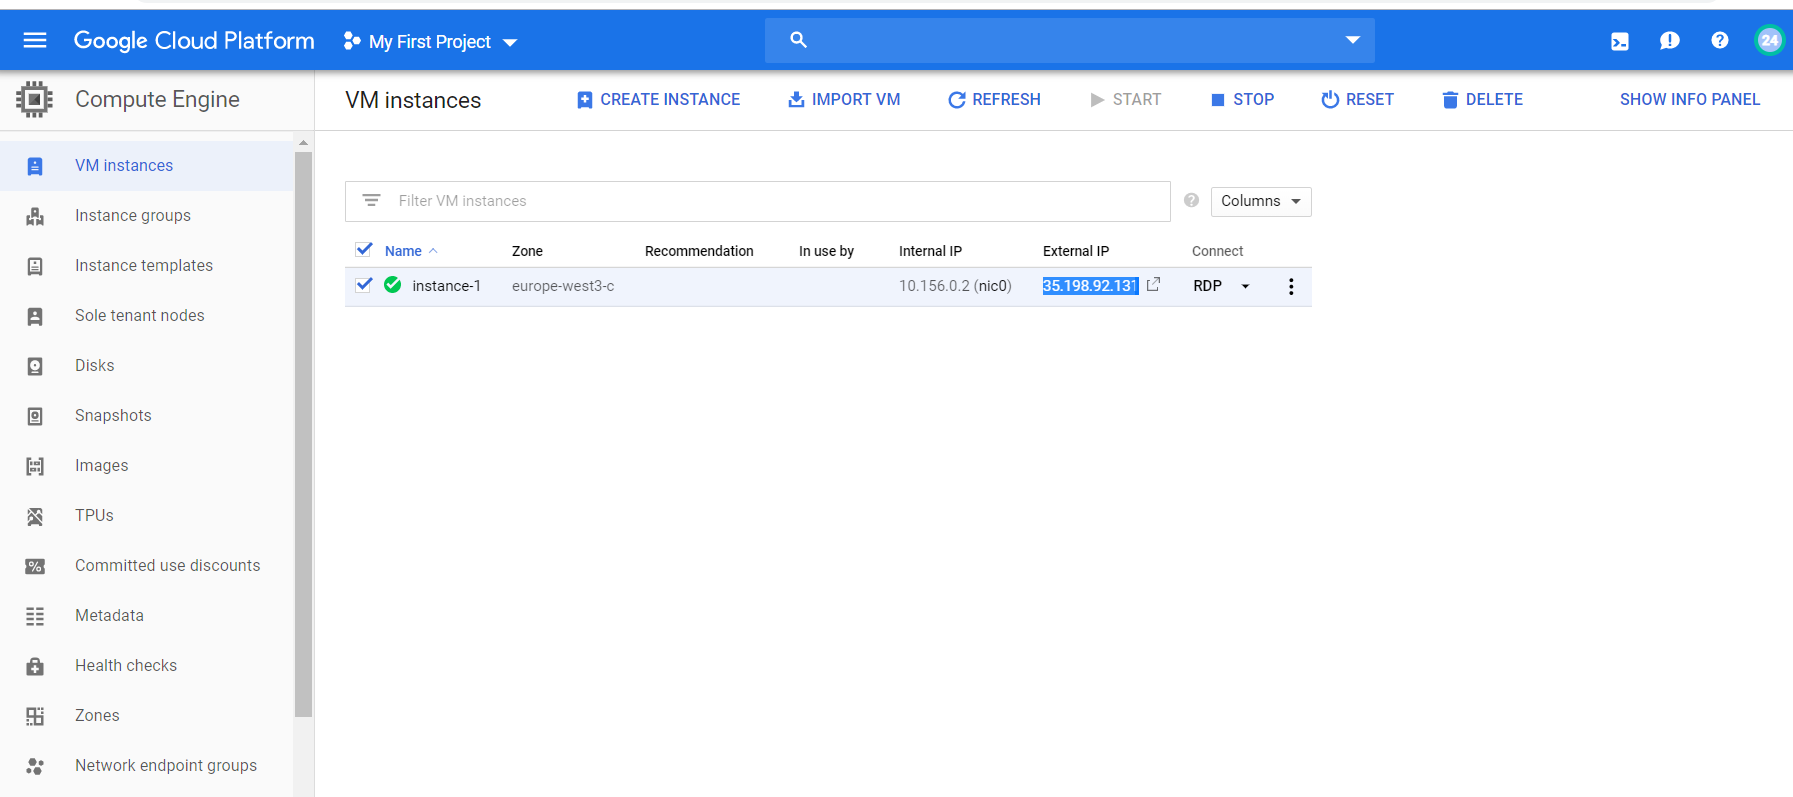The image size is (1793, 797).
Task: Connect via the RDP button
Action: click(1207, 286)
